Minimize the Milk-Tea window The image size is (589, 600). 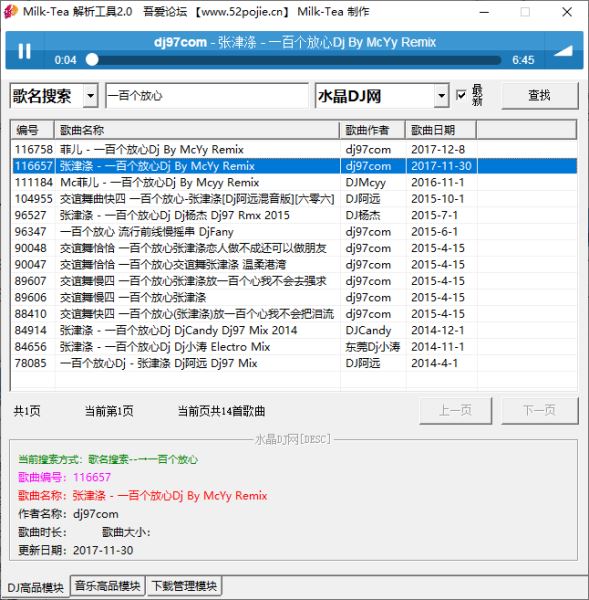pyautogui.click(x=484, y=12)
